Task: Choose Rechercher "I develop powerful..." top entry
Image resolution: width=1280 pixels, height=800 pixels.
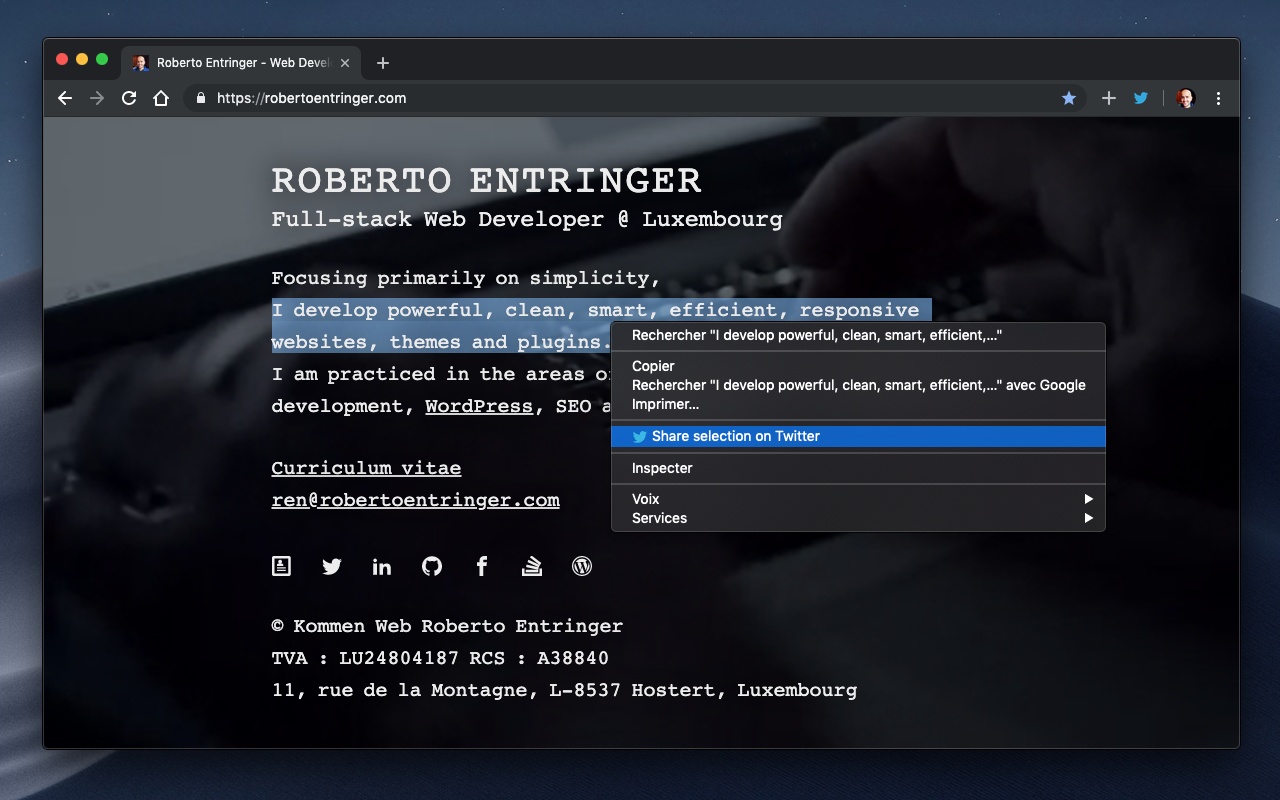Action: coord(858,335)
